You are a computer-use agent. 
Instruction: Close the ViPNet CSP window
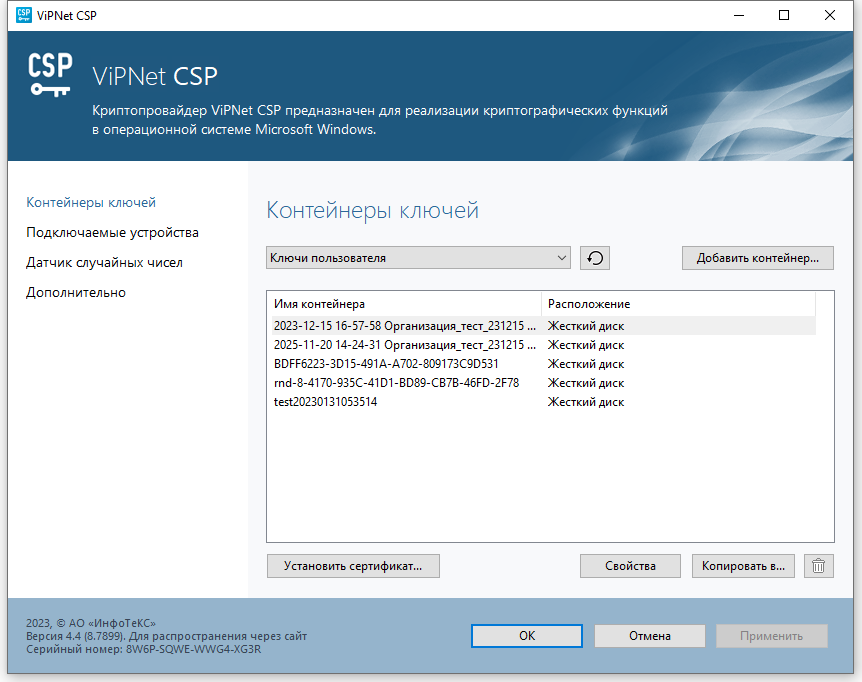pyautogui.click(x=830, y=15)
